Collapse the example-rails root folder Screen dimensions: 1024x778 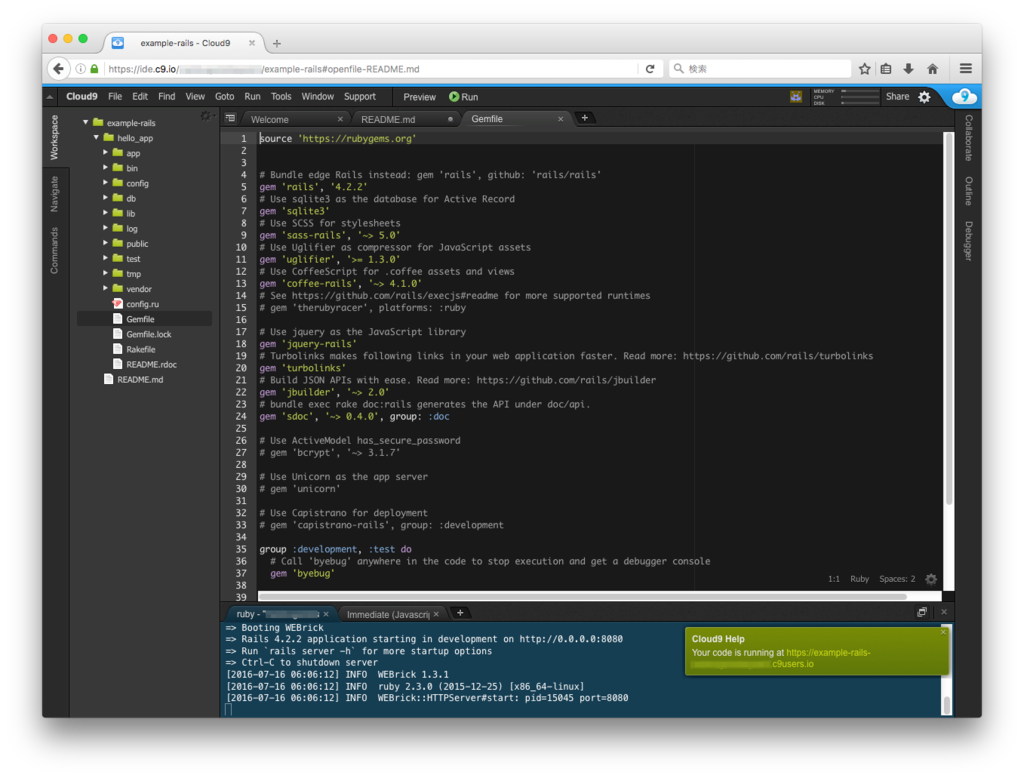[86, 122]
